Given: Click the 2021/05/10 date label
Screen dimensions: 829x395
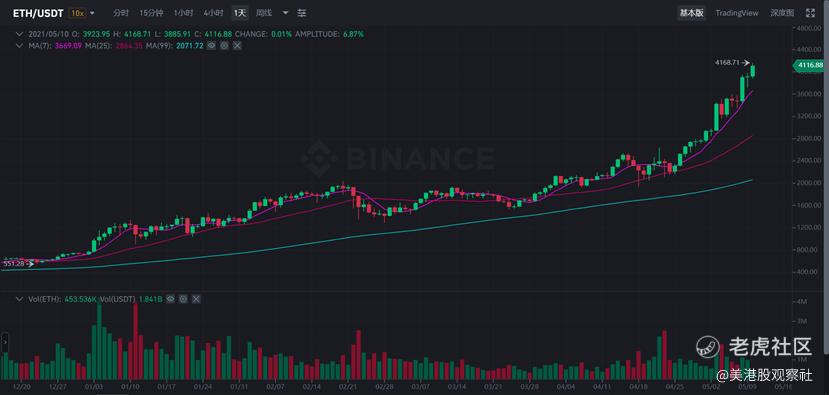Looking at the screenshot, I should pyautogui.click(x=48, y=34).
